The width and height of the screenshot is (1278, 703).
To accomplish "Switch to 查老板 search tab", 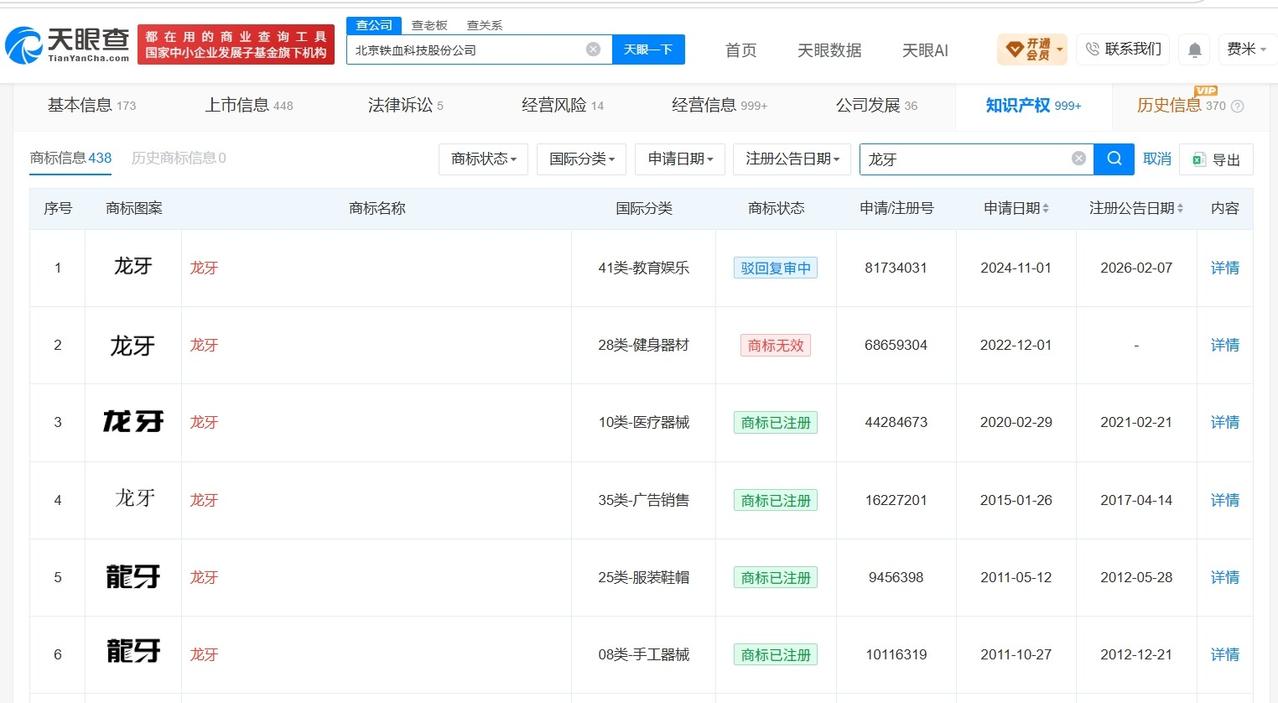I will [x=430, y=25].
